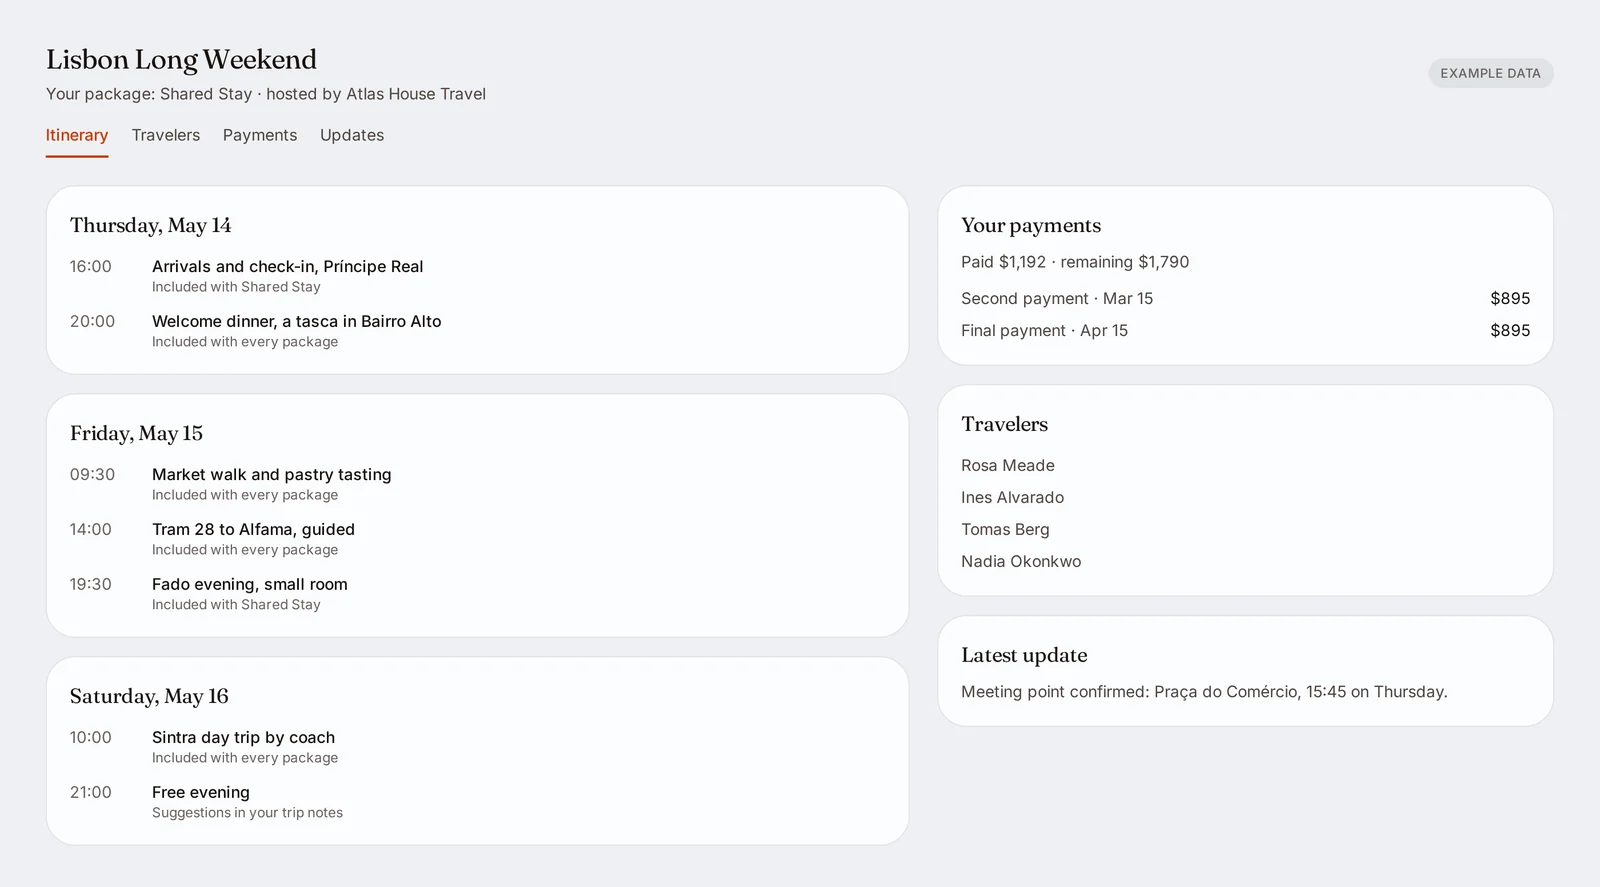Click the Saturday, May 16 heading

149,696
